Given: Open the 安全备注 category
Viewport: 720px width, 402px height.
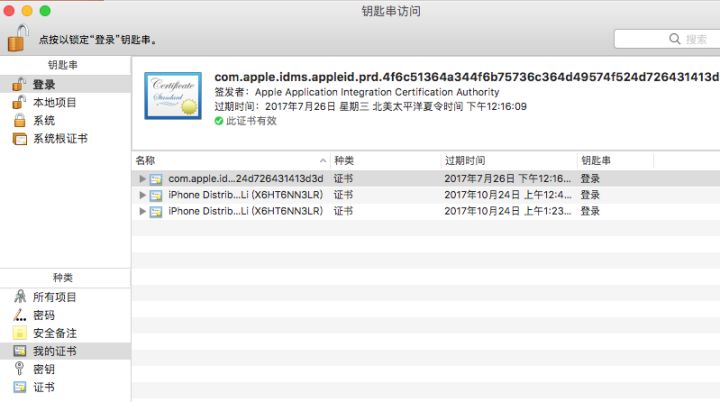Looking at the screenshot, I should pyautogui.click(x=54, y=333).
